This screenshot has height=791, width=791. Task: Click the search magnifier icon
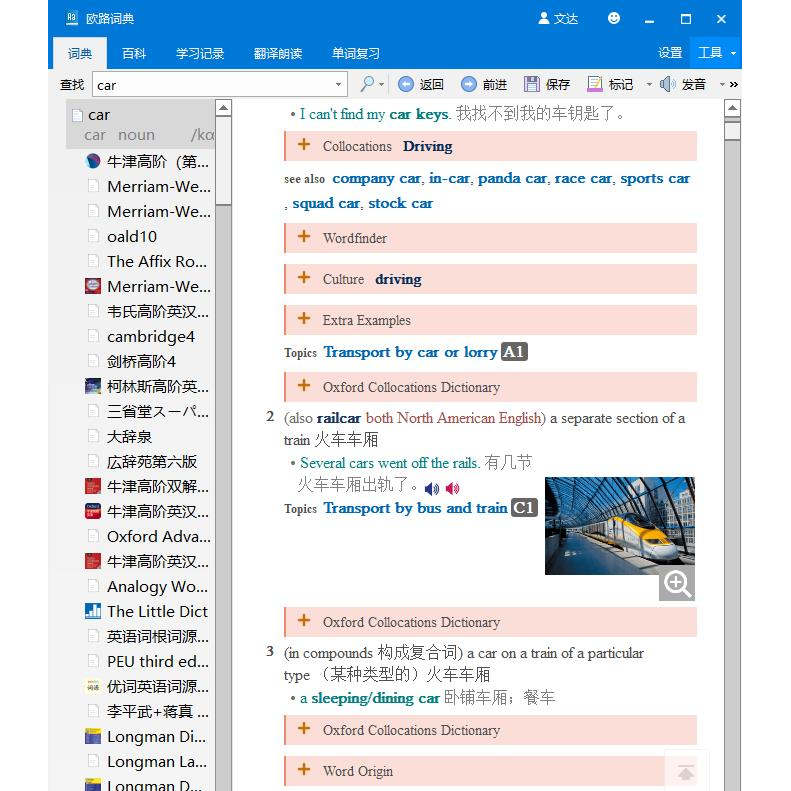(x=367, y=84)
